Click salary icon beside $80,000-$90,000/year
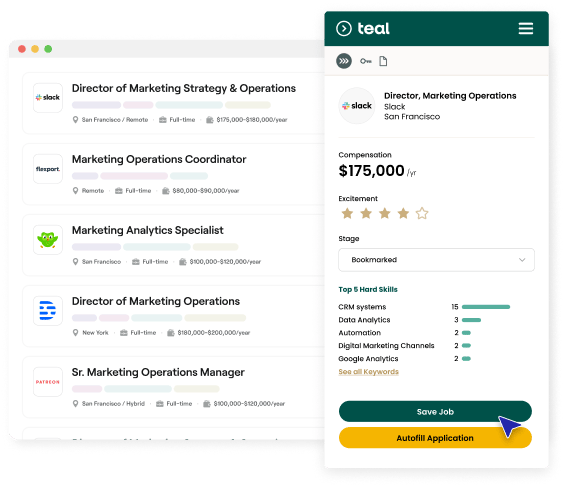The height and width of the screenshot is (487, 564). (x=165, y=191)
